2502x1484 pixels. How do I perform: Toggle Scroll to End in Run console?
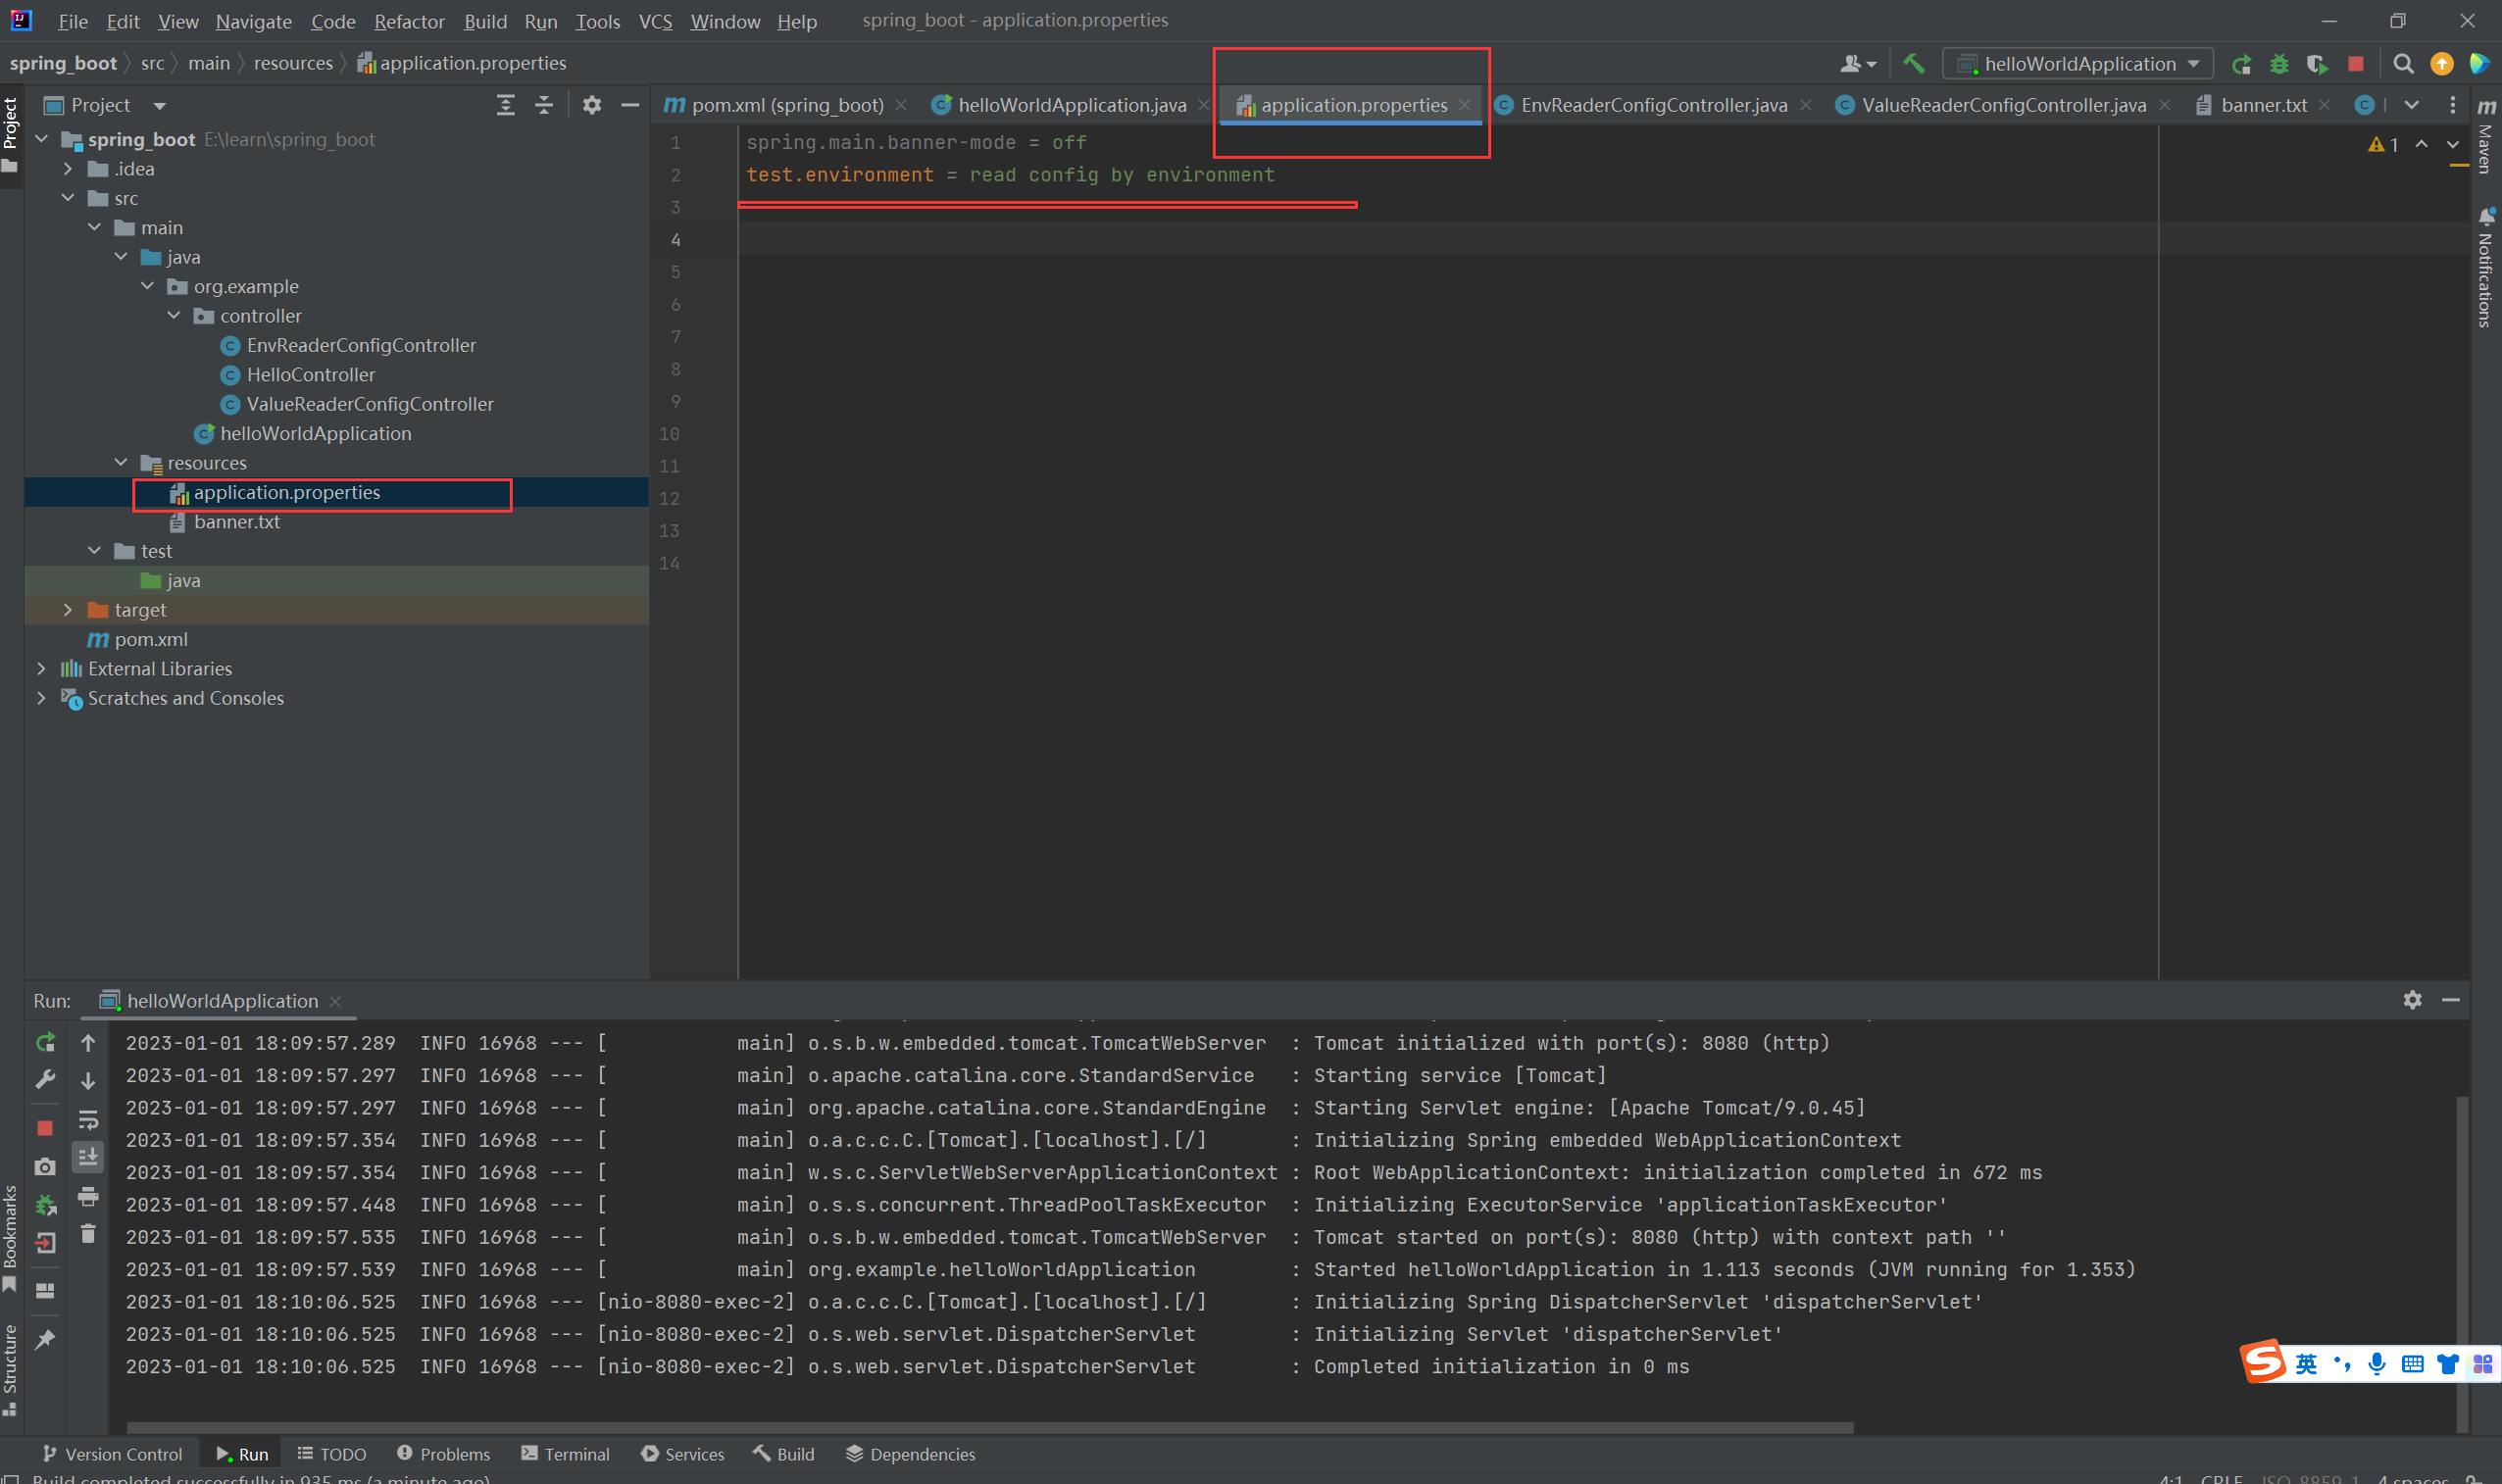(88, 1157)
